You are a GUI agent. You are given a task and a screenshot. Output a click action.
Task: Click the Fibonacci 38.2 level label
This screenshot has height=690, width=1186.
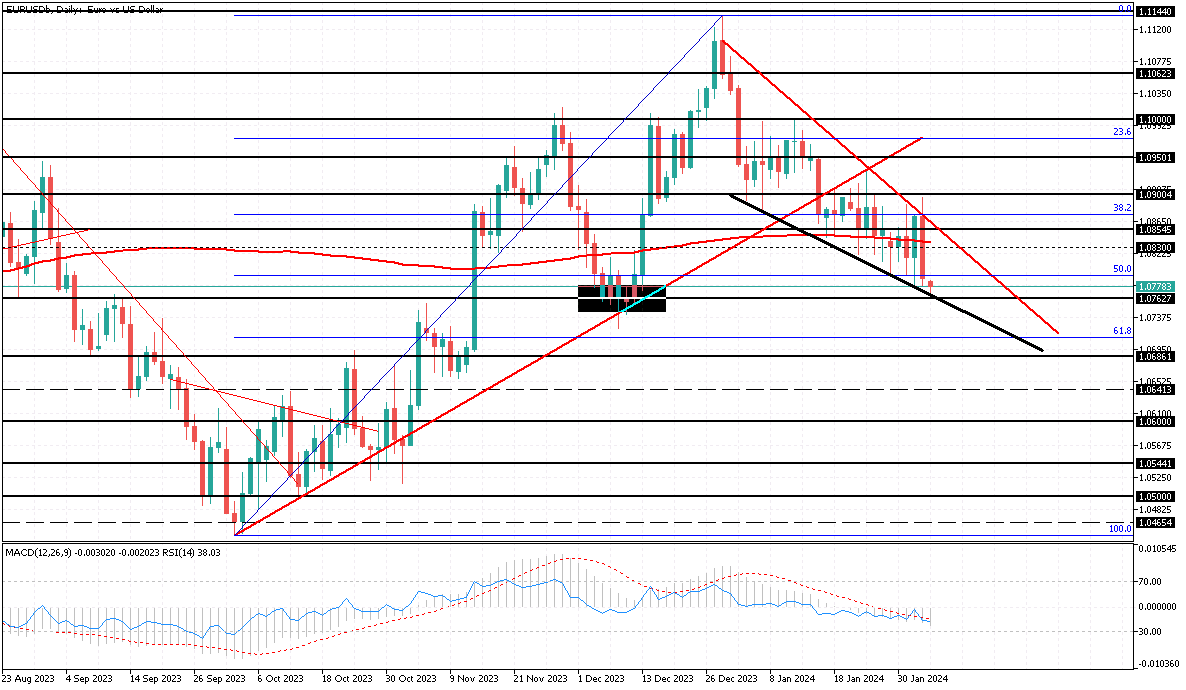click(1122, 207)
